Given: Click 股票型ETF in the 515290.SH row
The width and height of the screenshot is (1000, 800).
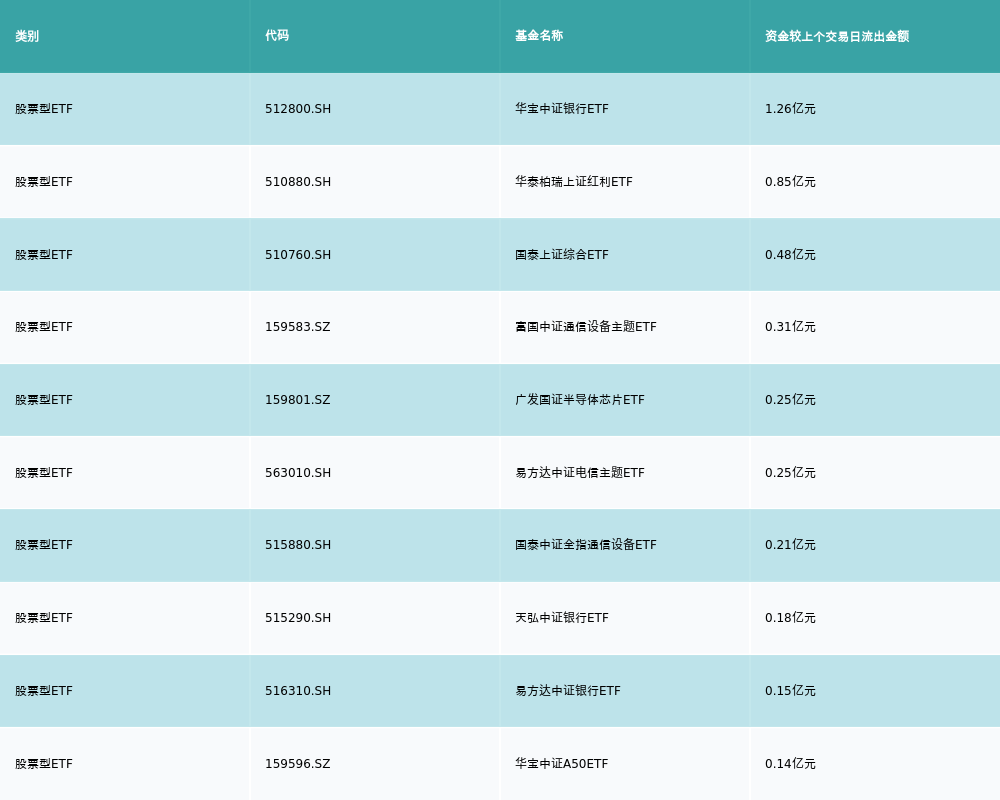Looking at the screenshot, I should (x=44, y=618).
